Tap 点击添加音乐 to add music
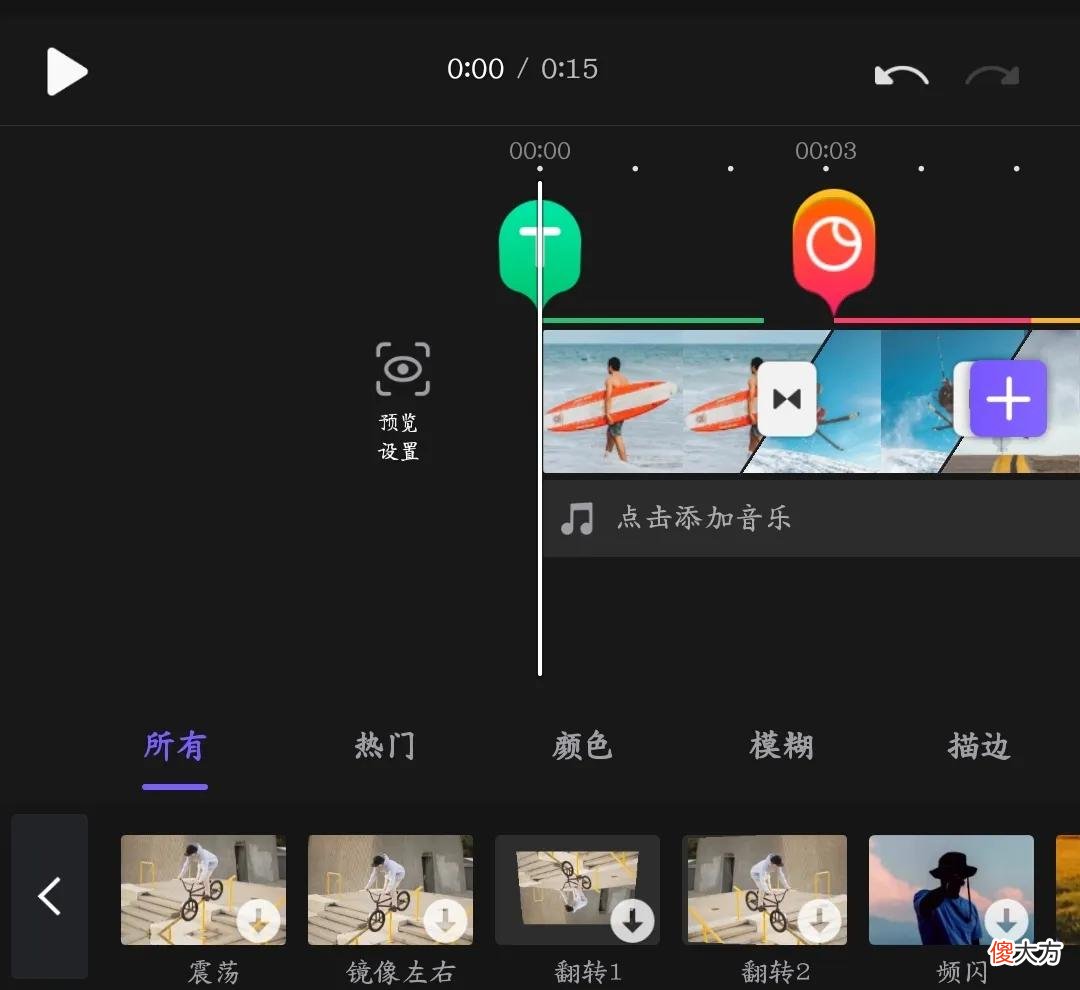 703,518
